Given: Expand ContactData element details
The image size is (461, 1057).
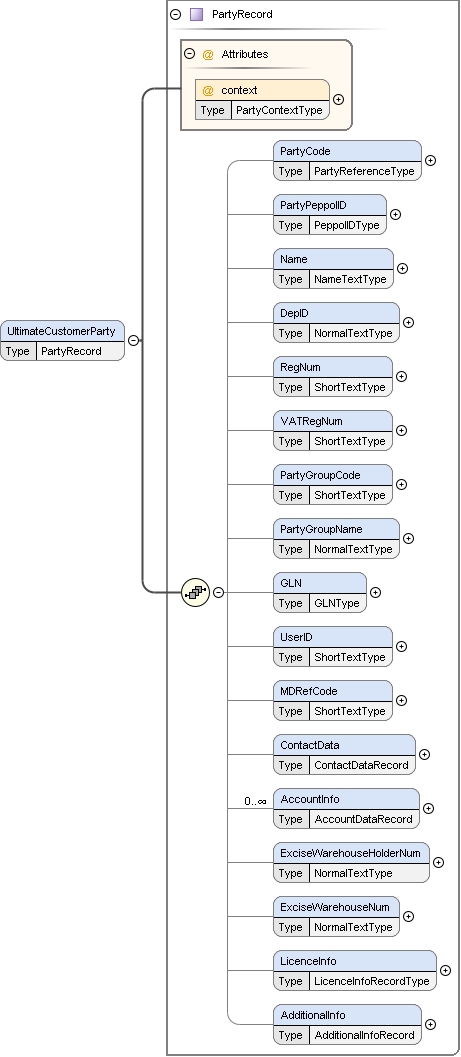Looking at the screenshot, I should pos(425,754).
